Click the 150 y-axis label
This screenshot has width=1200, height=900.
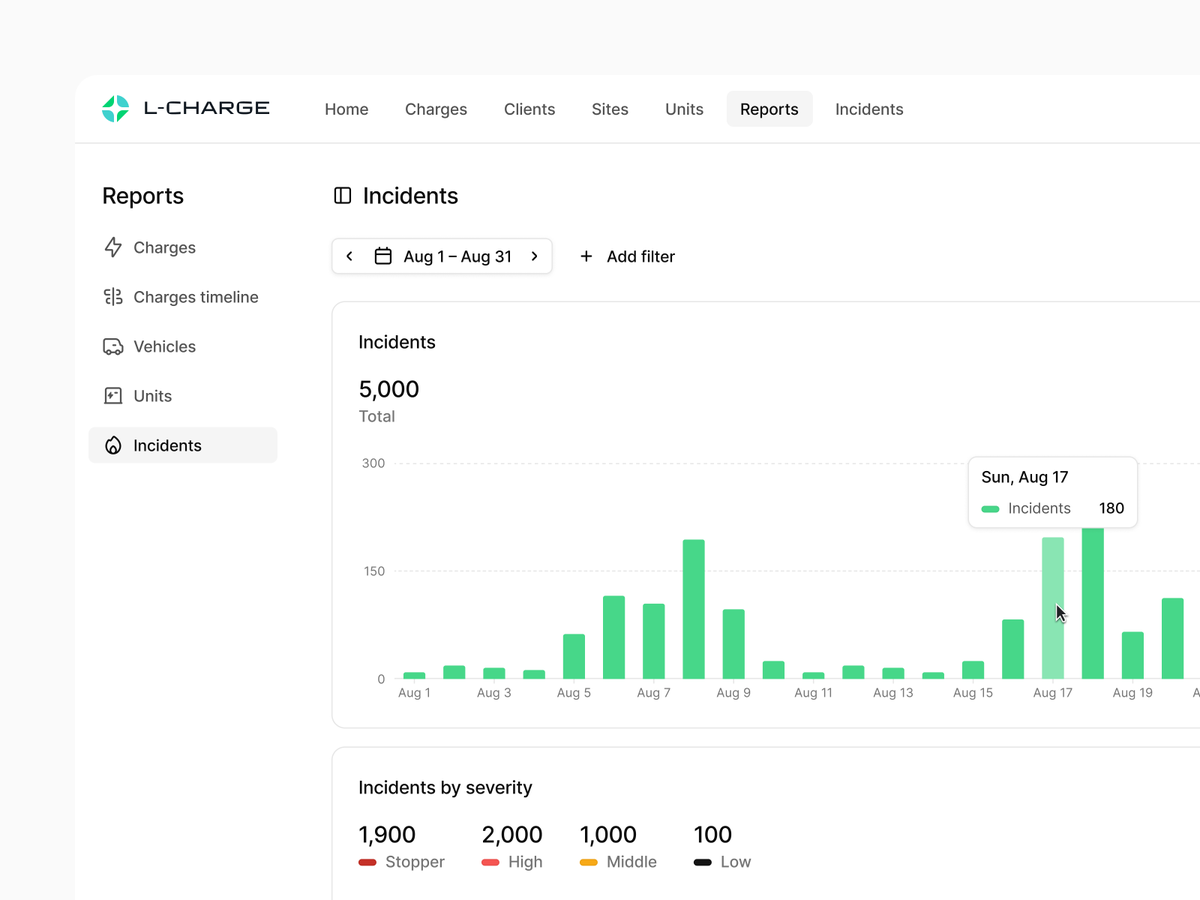[x=373, y=572]
